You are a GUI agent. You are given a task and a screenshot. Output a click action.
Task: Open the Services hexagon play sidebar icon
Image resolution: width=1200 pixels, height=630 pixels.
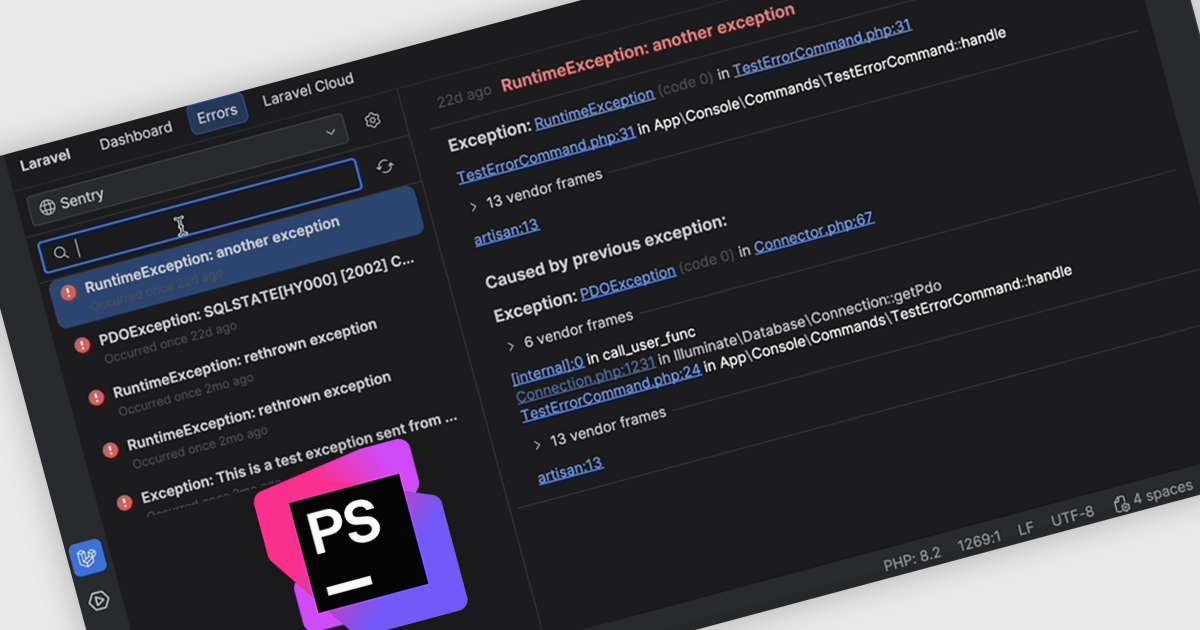pyautogui.click(x=99, y=601)
